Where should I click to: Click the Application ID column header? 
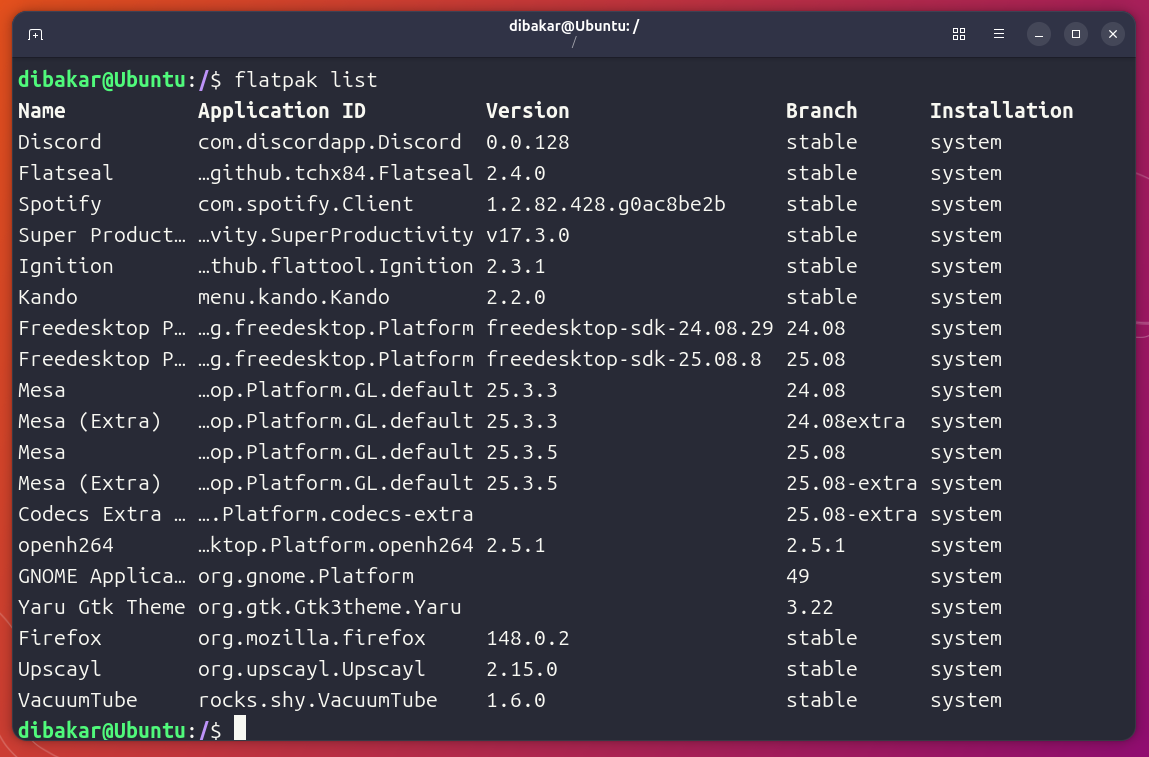[x=281, y=111]
